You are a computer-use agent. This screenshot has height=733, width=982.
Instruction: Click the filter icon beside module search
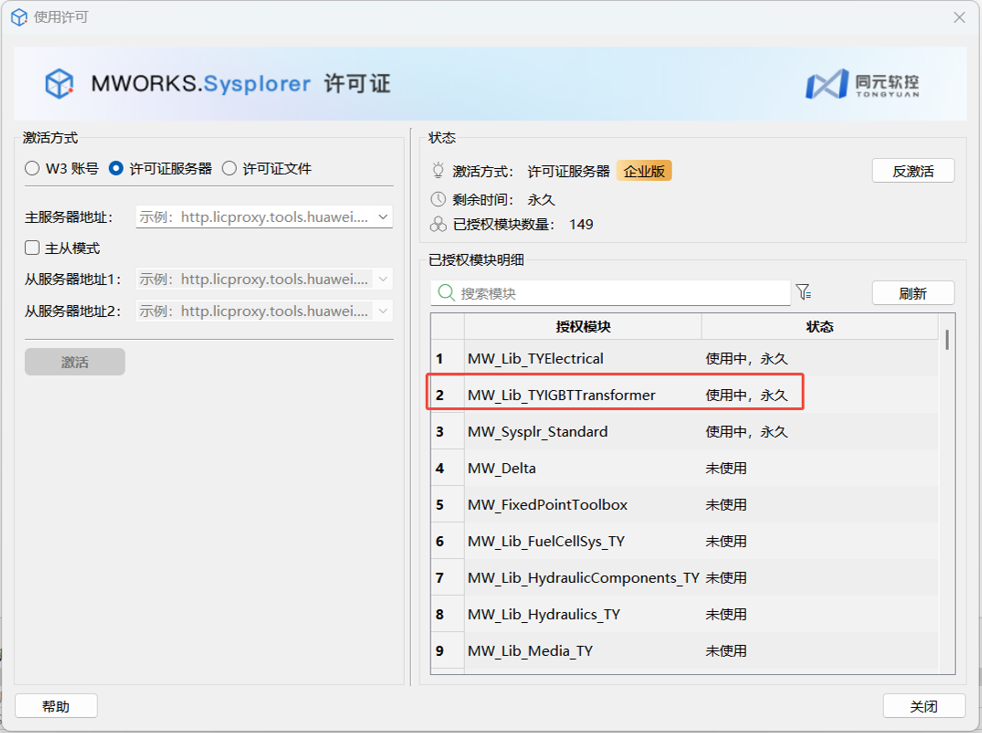tap(804, 292)
